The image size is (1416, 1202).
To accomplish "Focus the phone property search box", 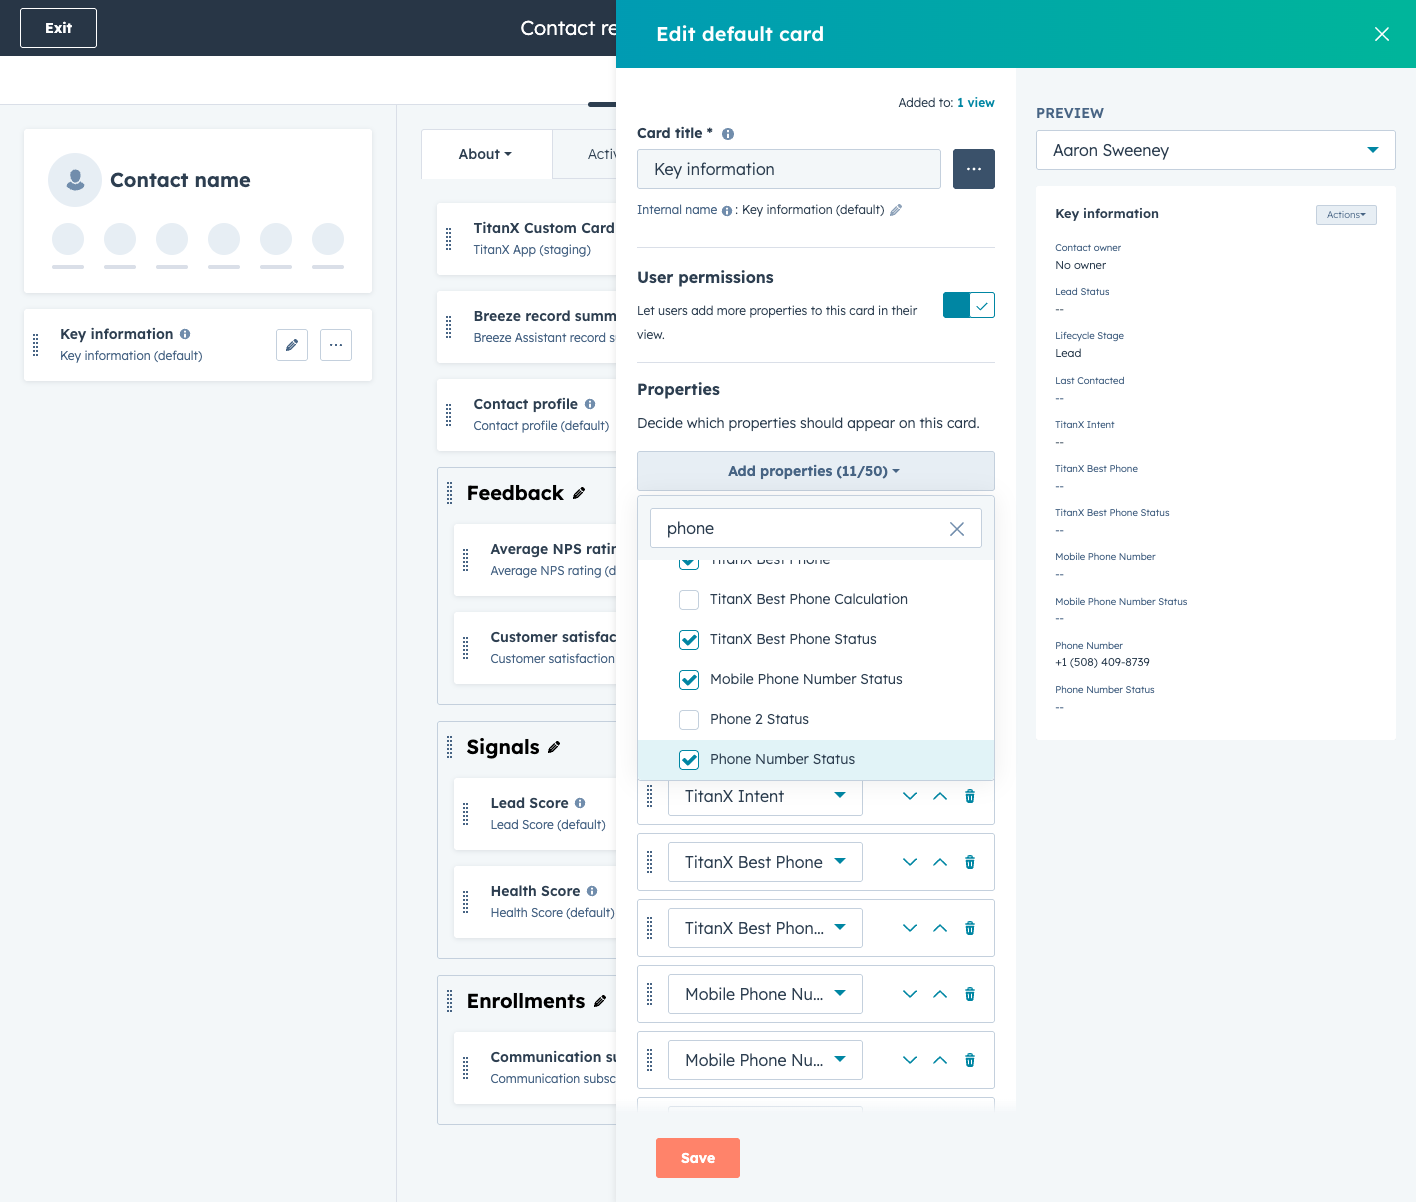I will (x=816, y=528).
